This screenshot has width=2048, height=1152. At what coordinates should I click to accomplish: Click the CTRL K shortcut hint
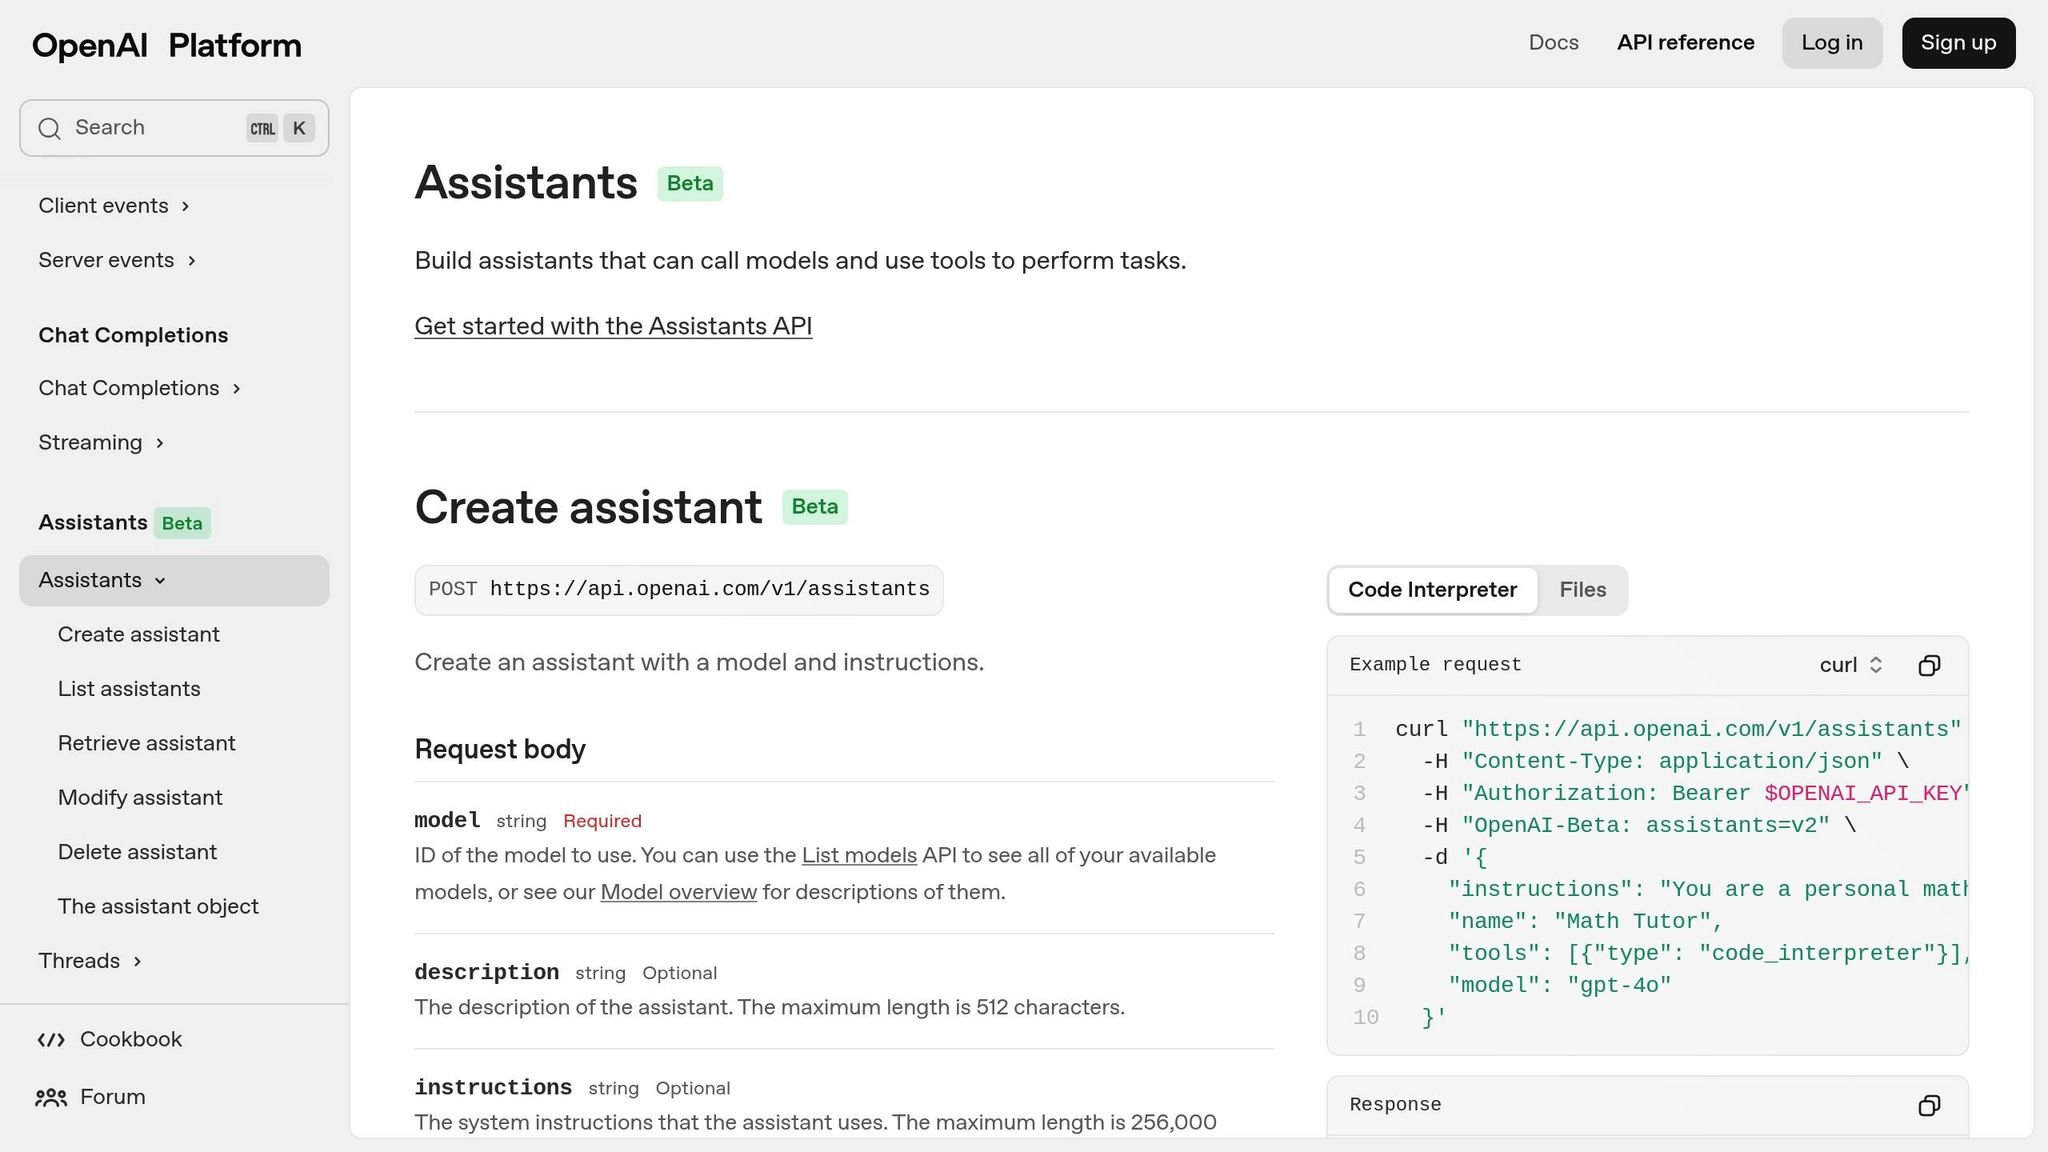click(x=281, y=128)
